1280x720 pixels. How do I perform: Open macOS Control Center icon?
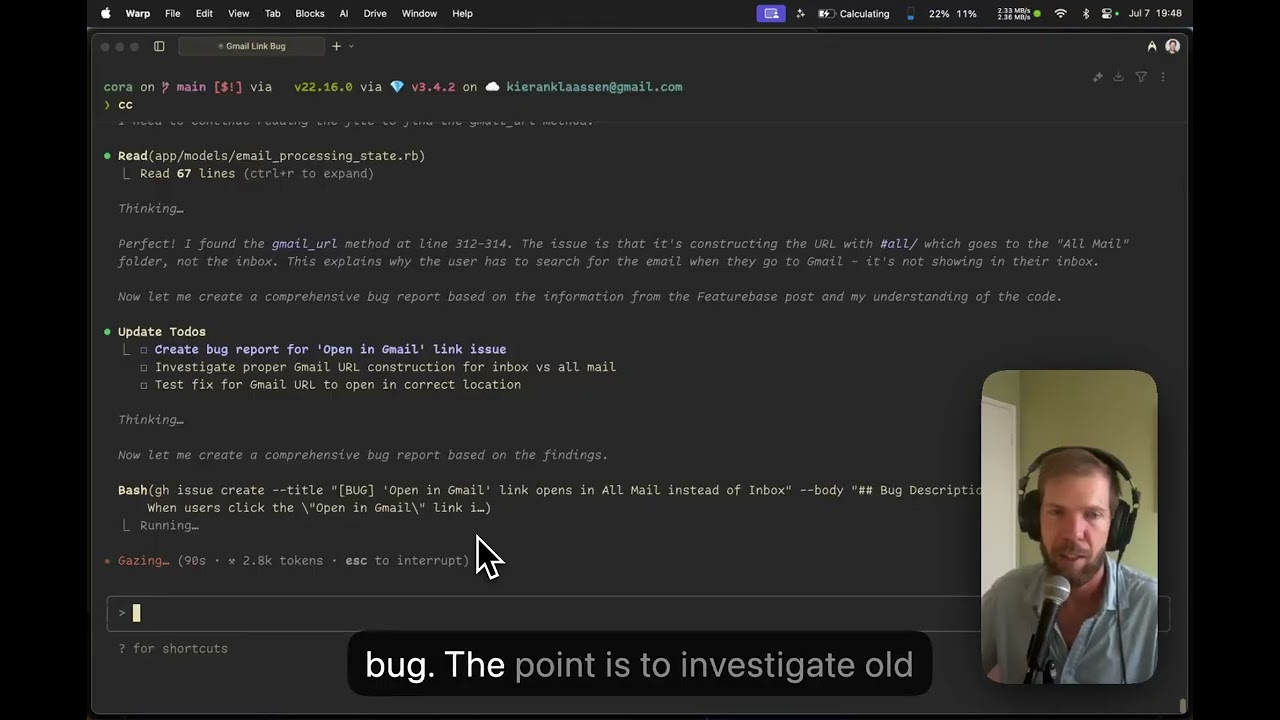tap(1107, 13)
